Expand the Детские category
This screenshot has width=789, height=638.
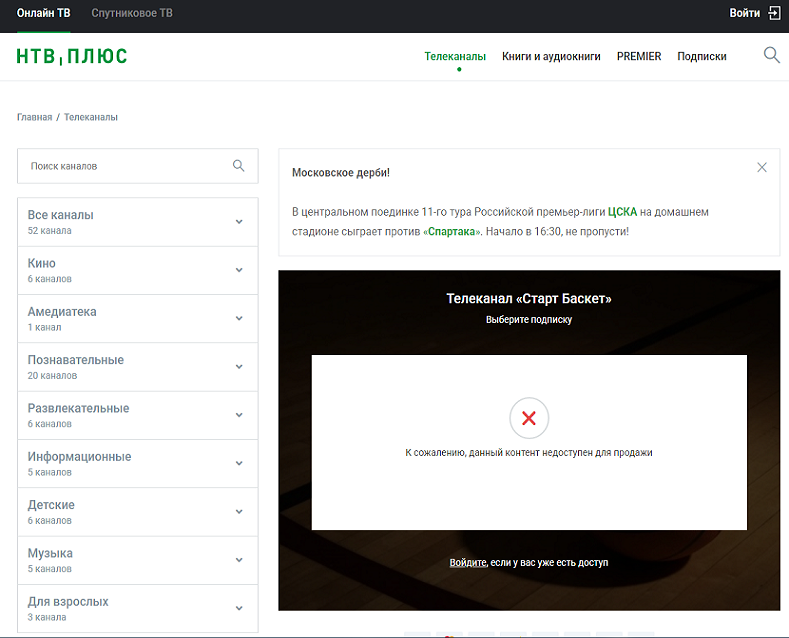[x=138, y=512]
